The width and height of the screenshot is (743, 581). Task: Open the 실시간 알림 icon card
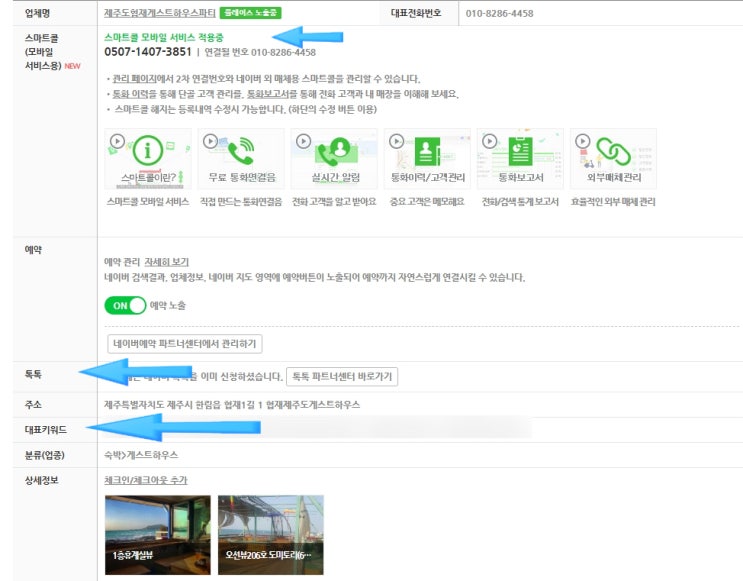pyautogui.click(x=334, y=159)
